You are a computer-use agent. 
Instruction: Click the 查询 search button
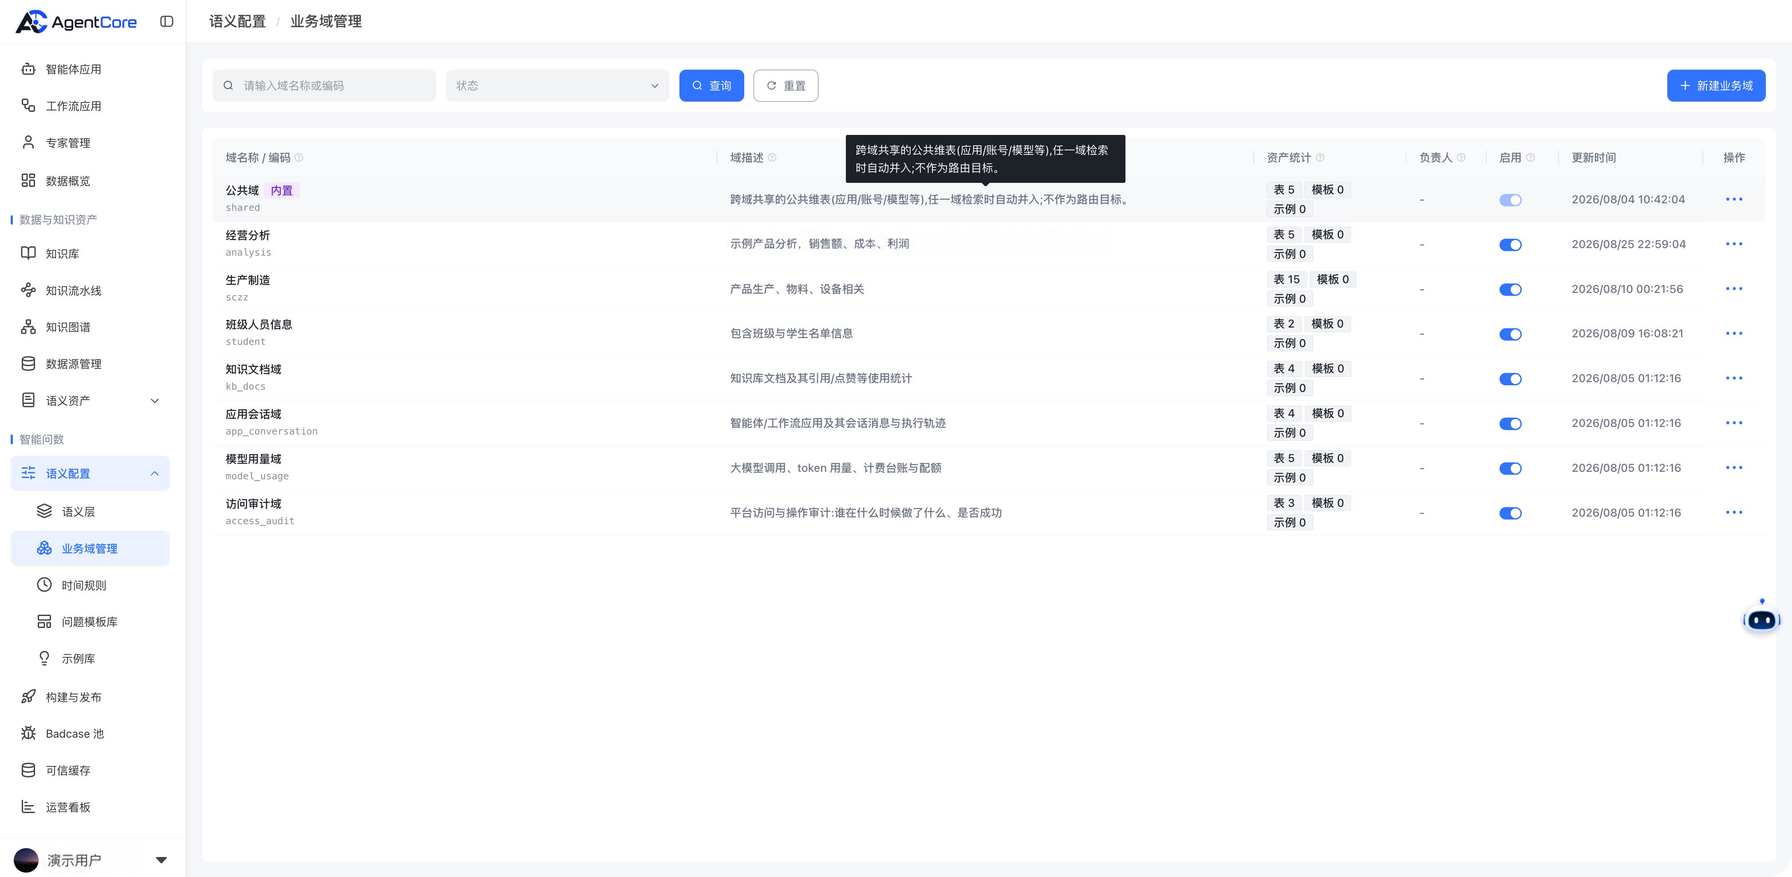pos(711,86)
